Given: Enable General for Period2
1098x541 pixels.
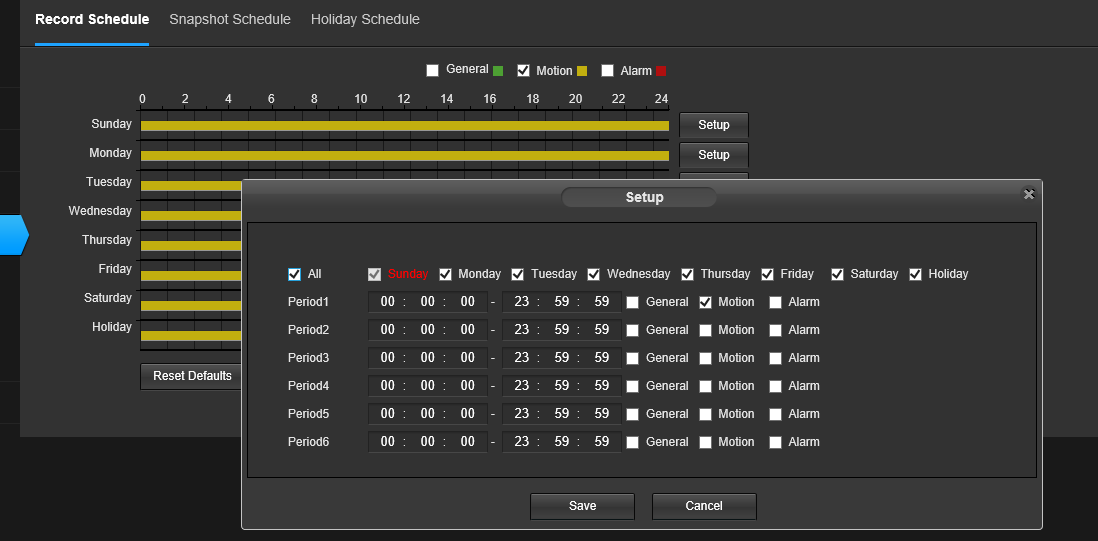Looking at the screenshot, I should [x=632, y=330].
